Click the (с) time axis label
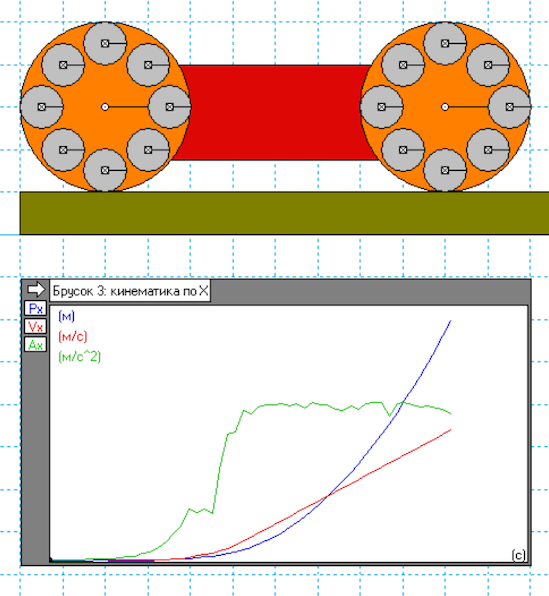The height and width of the screenshot is (596, 549). (x=519, y=555)
